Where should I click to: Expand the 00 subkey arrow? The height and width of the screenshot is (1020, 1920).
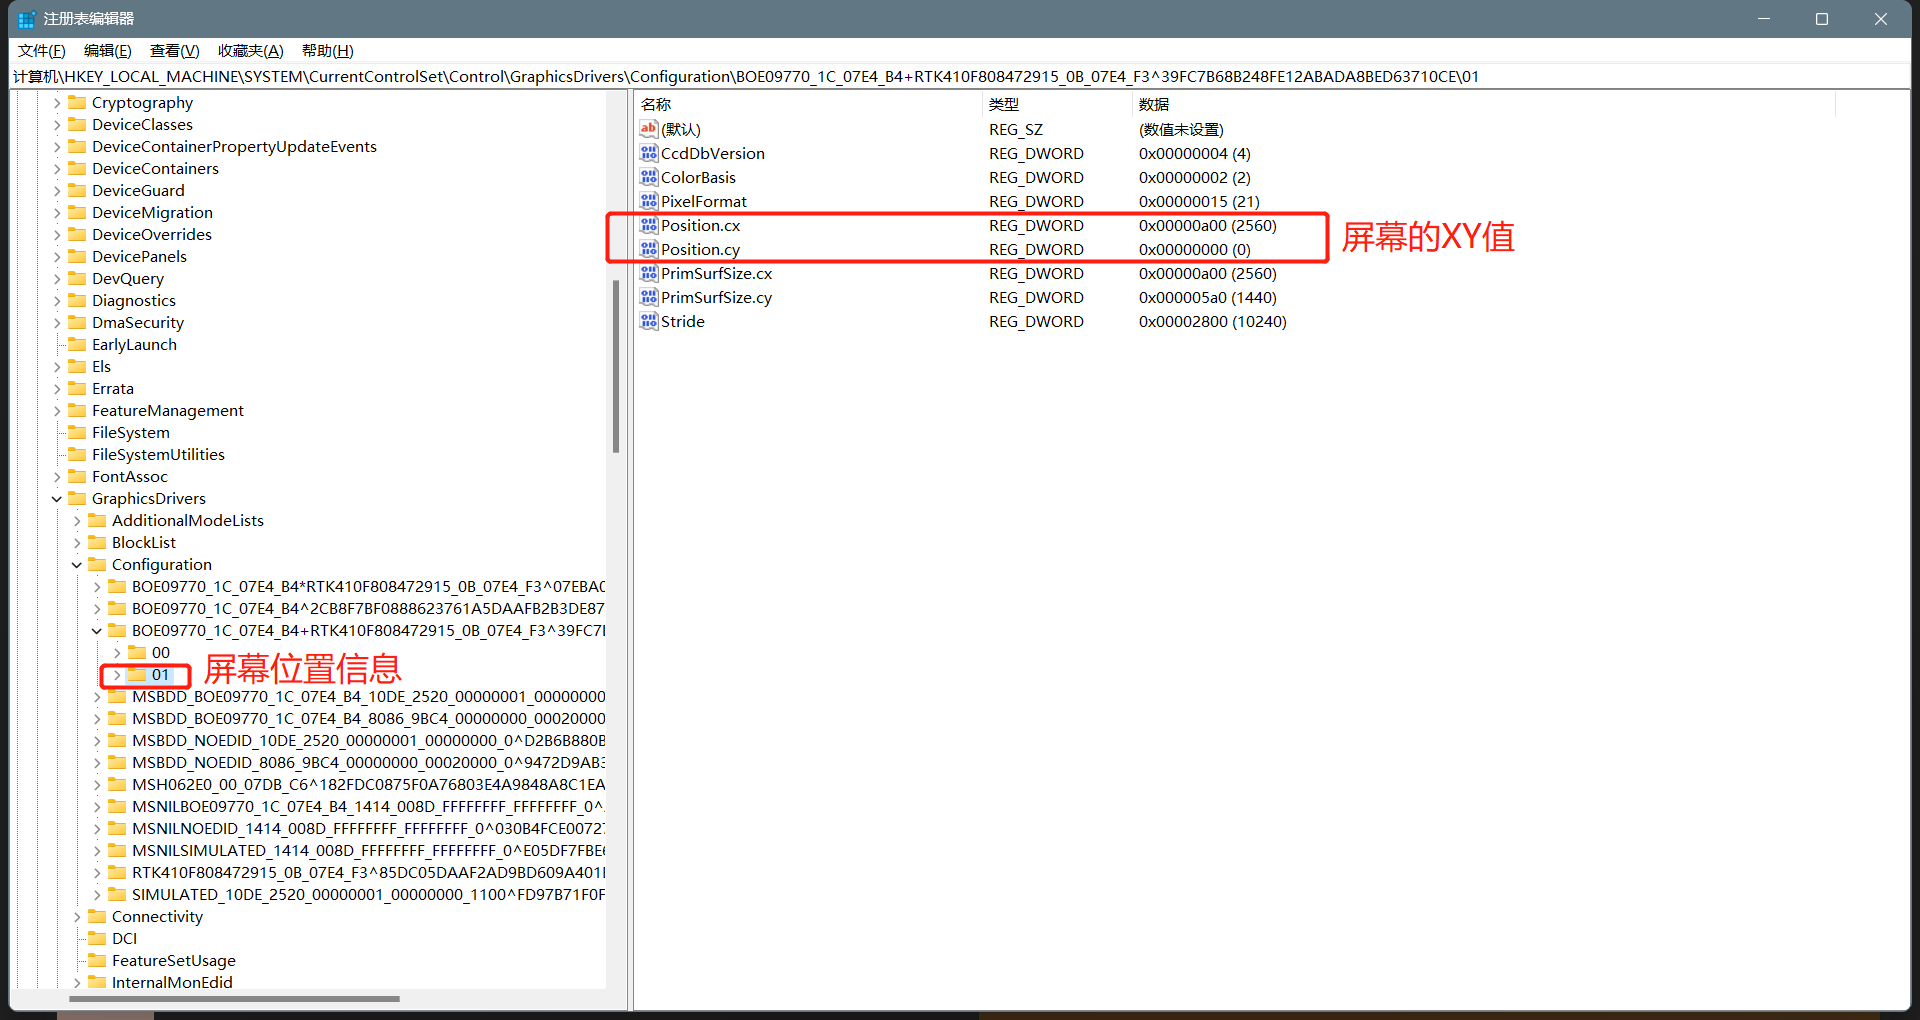pos(117,653)
